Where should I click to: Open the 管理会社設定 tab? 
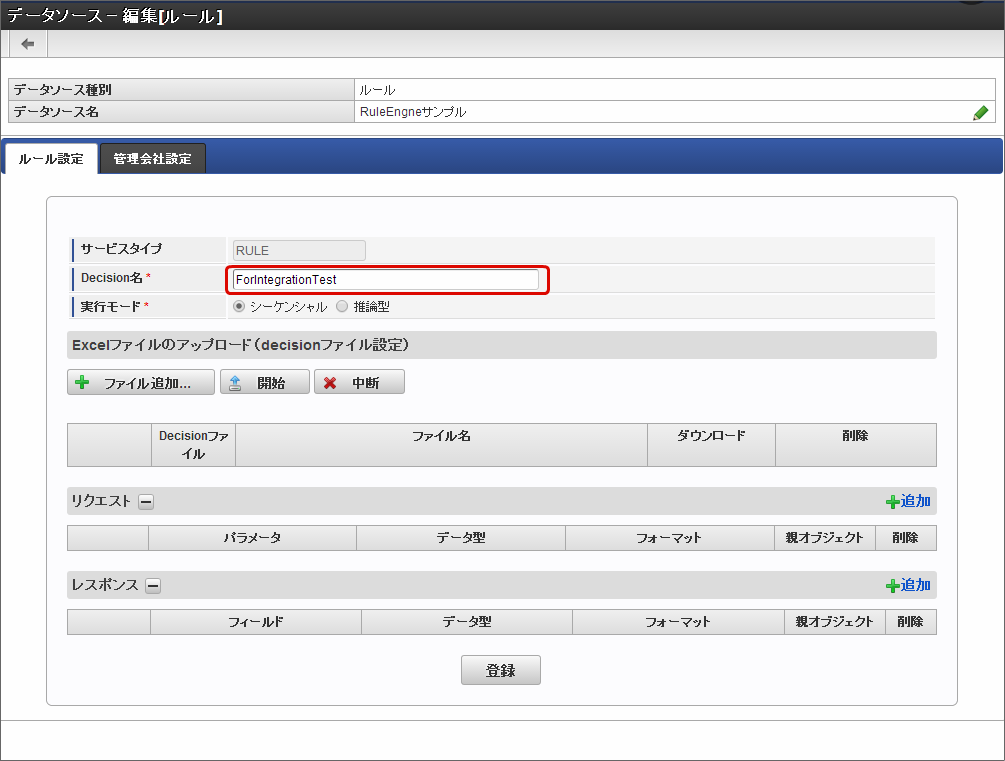click(153, 158)
